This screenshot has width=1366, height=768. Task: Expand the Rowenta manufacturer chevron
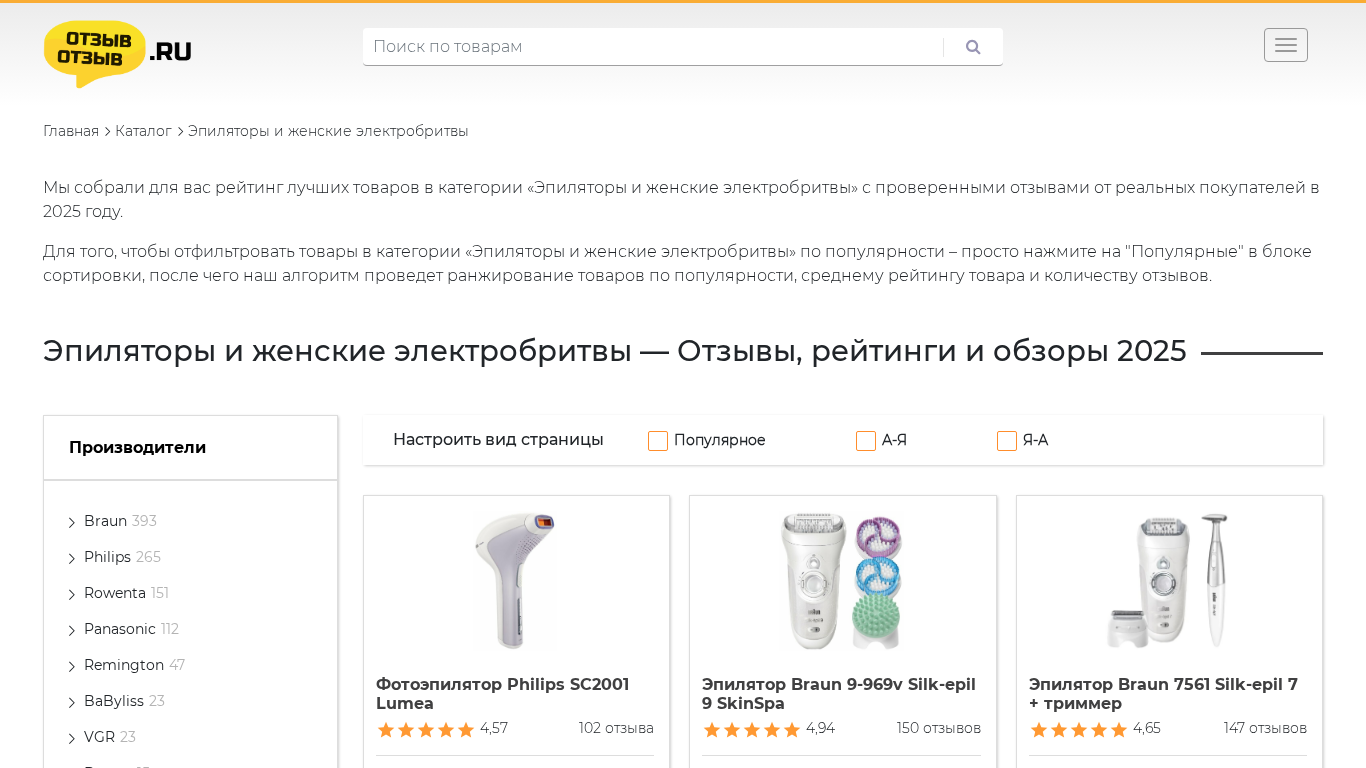(x=72, y=594)
